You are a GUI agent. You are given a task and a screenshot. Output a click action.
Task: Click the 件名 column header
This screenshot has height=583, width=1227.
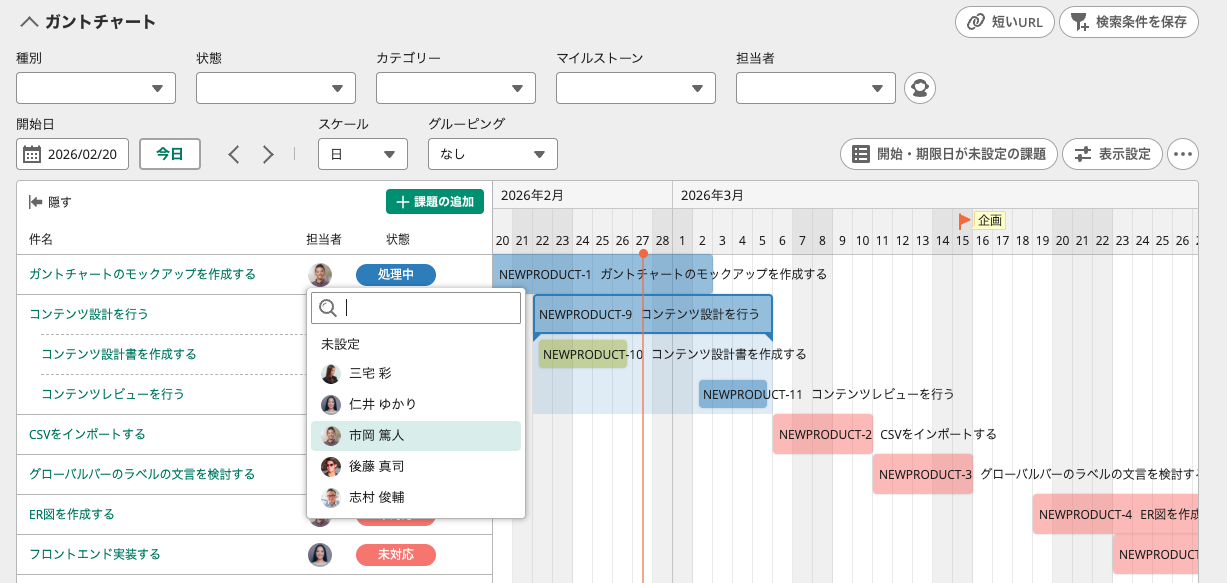click(41, 240)
